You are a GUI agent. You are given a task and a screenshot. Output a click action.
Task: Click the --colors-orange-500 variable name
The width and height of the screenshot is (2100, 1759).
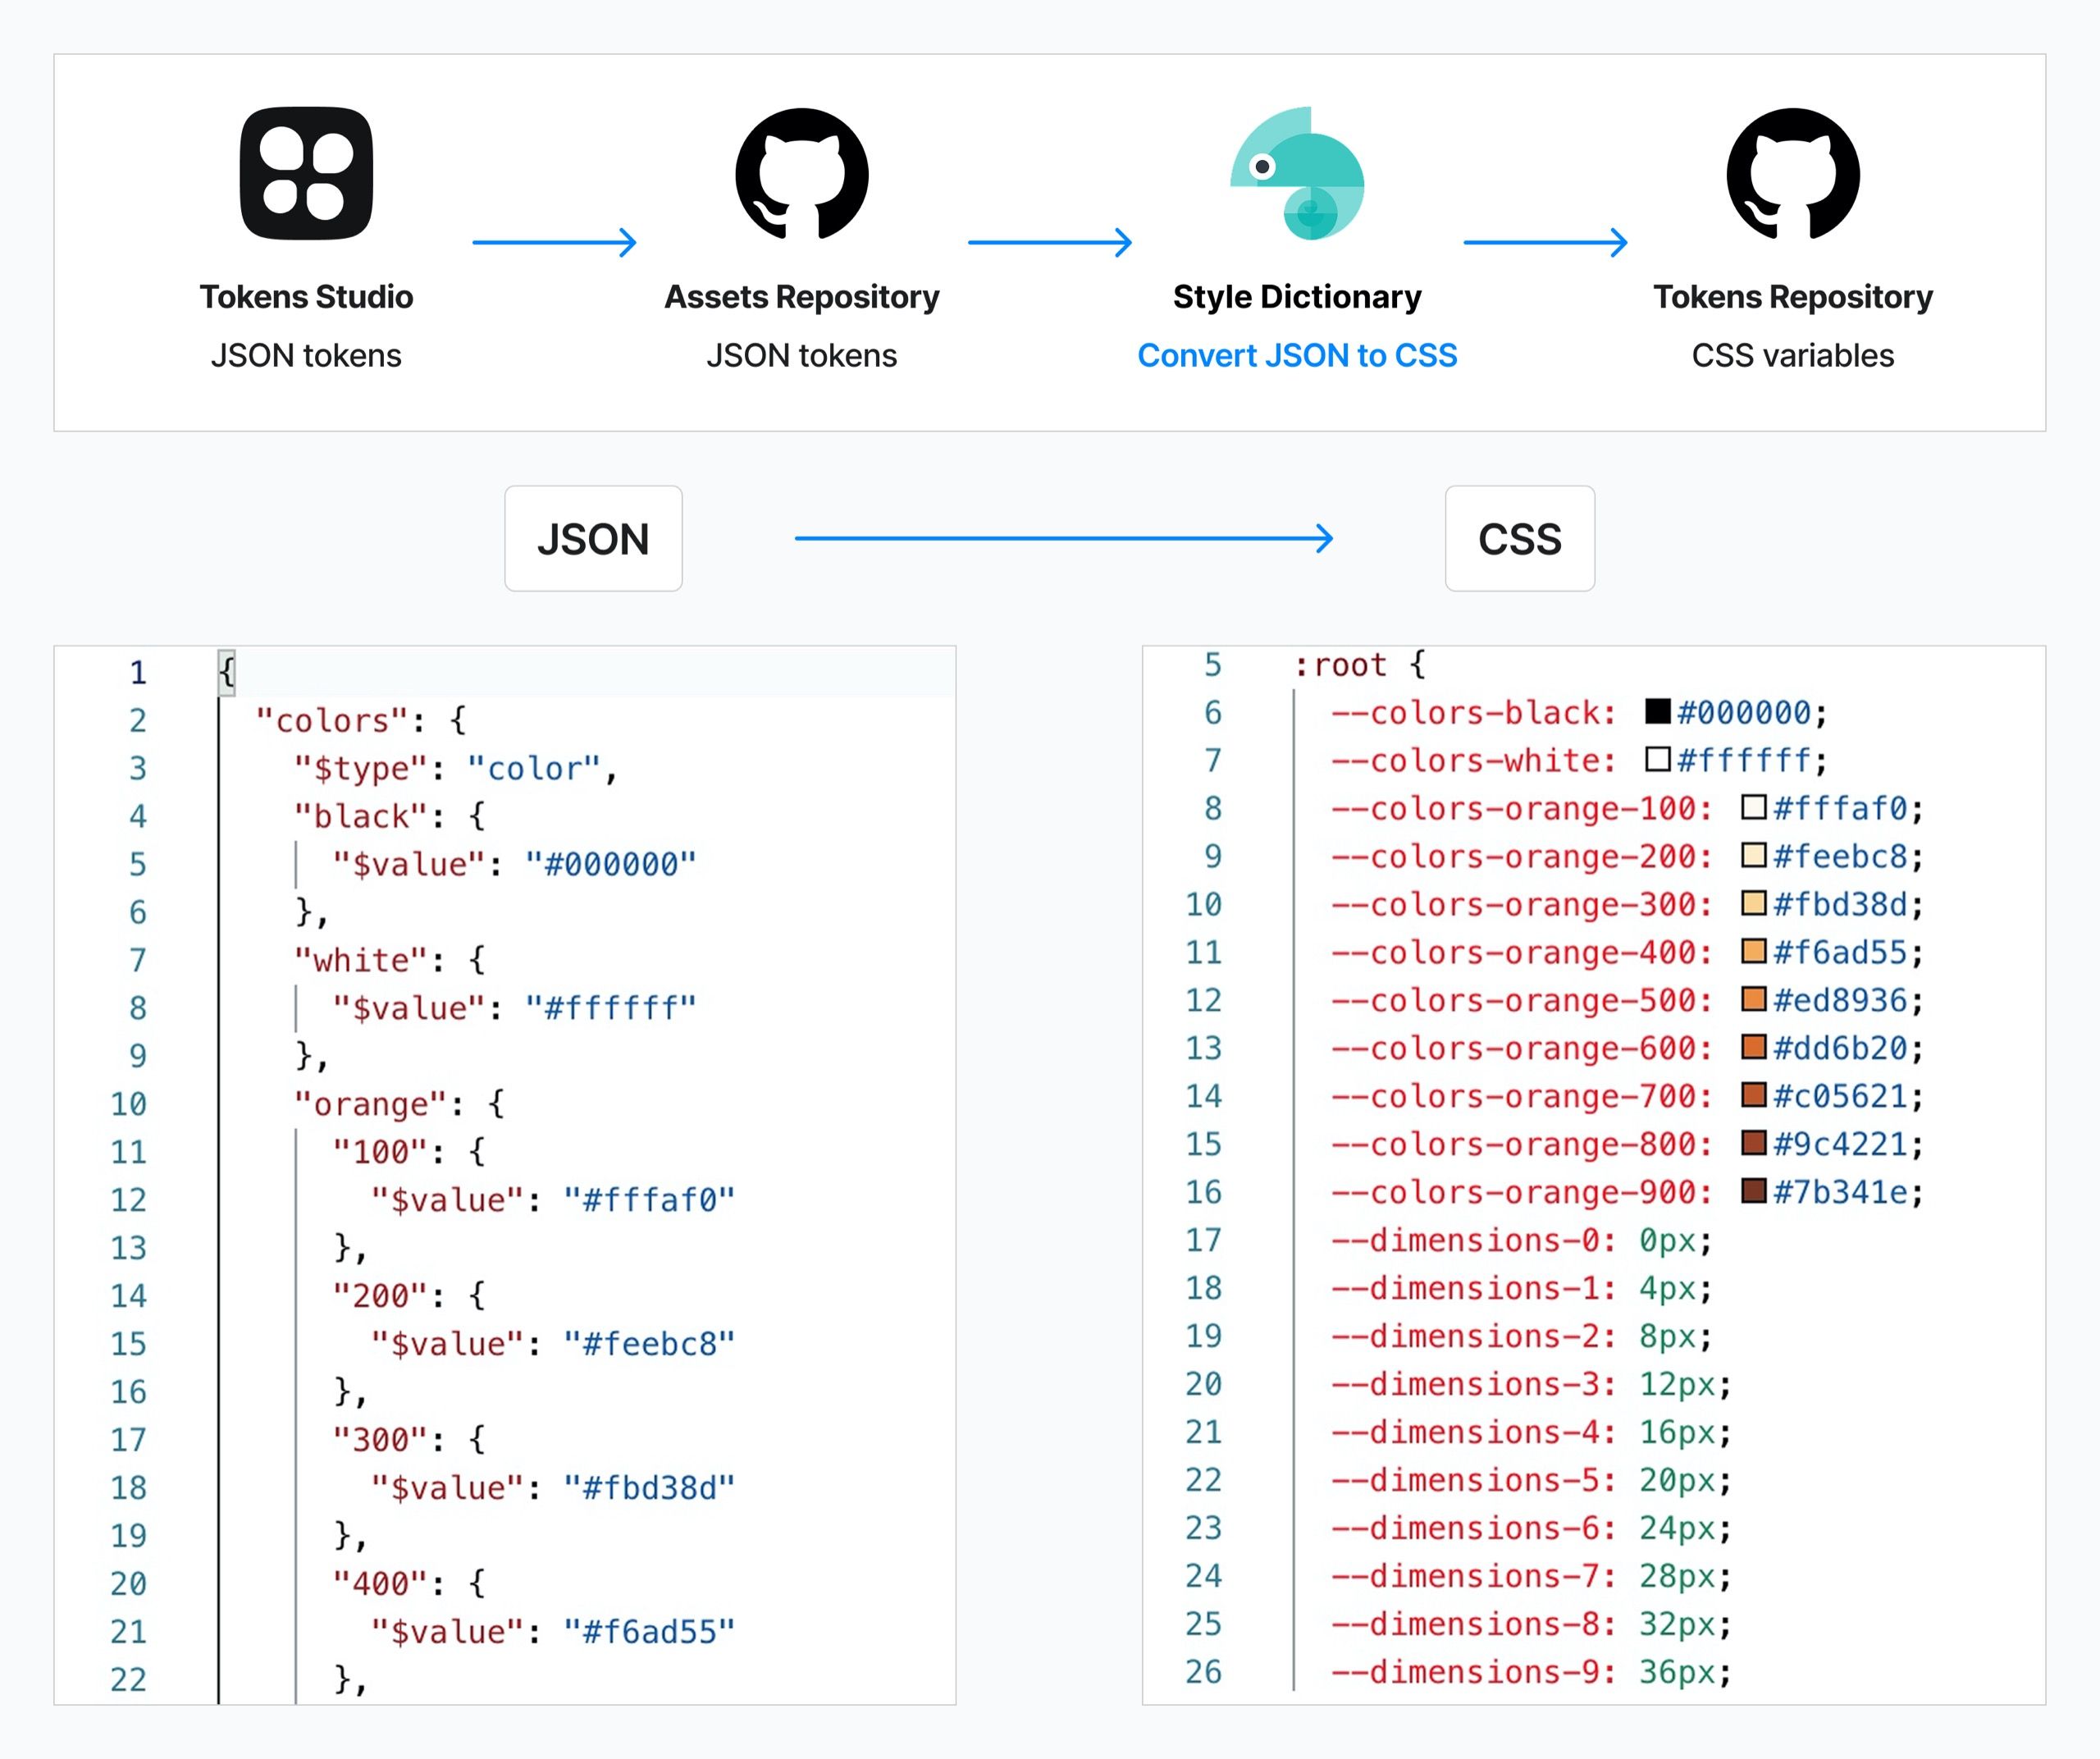[1521, 1000]
